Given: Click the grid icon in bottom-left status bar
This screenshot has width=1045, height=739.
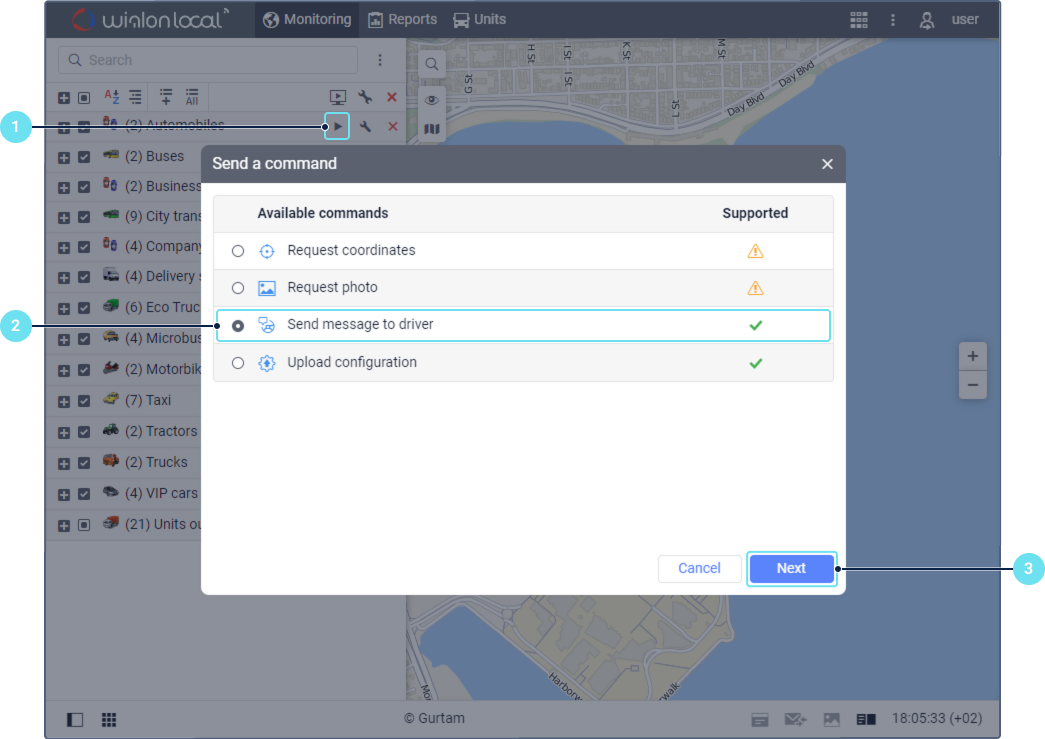Looking at the screenshot, I should point(109,719).
